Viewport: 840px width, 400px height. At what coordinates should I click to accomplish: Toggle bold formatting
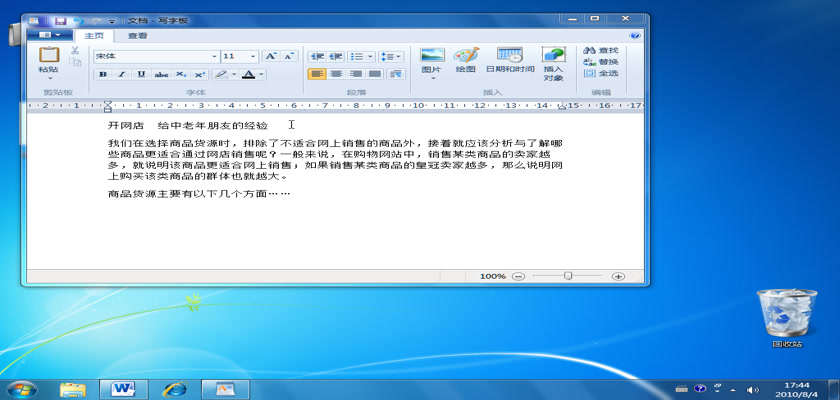(x=102, y=74)
